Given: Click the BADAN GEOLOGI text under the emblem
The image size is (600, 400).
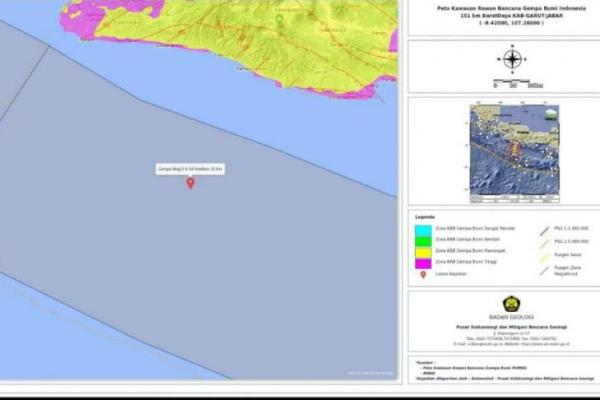Looking at the screenshot, I should pos(511,317).
